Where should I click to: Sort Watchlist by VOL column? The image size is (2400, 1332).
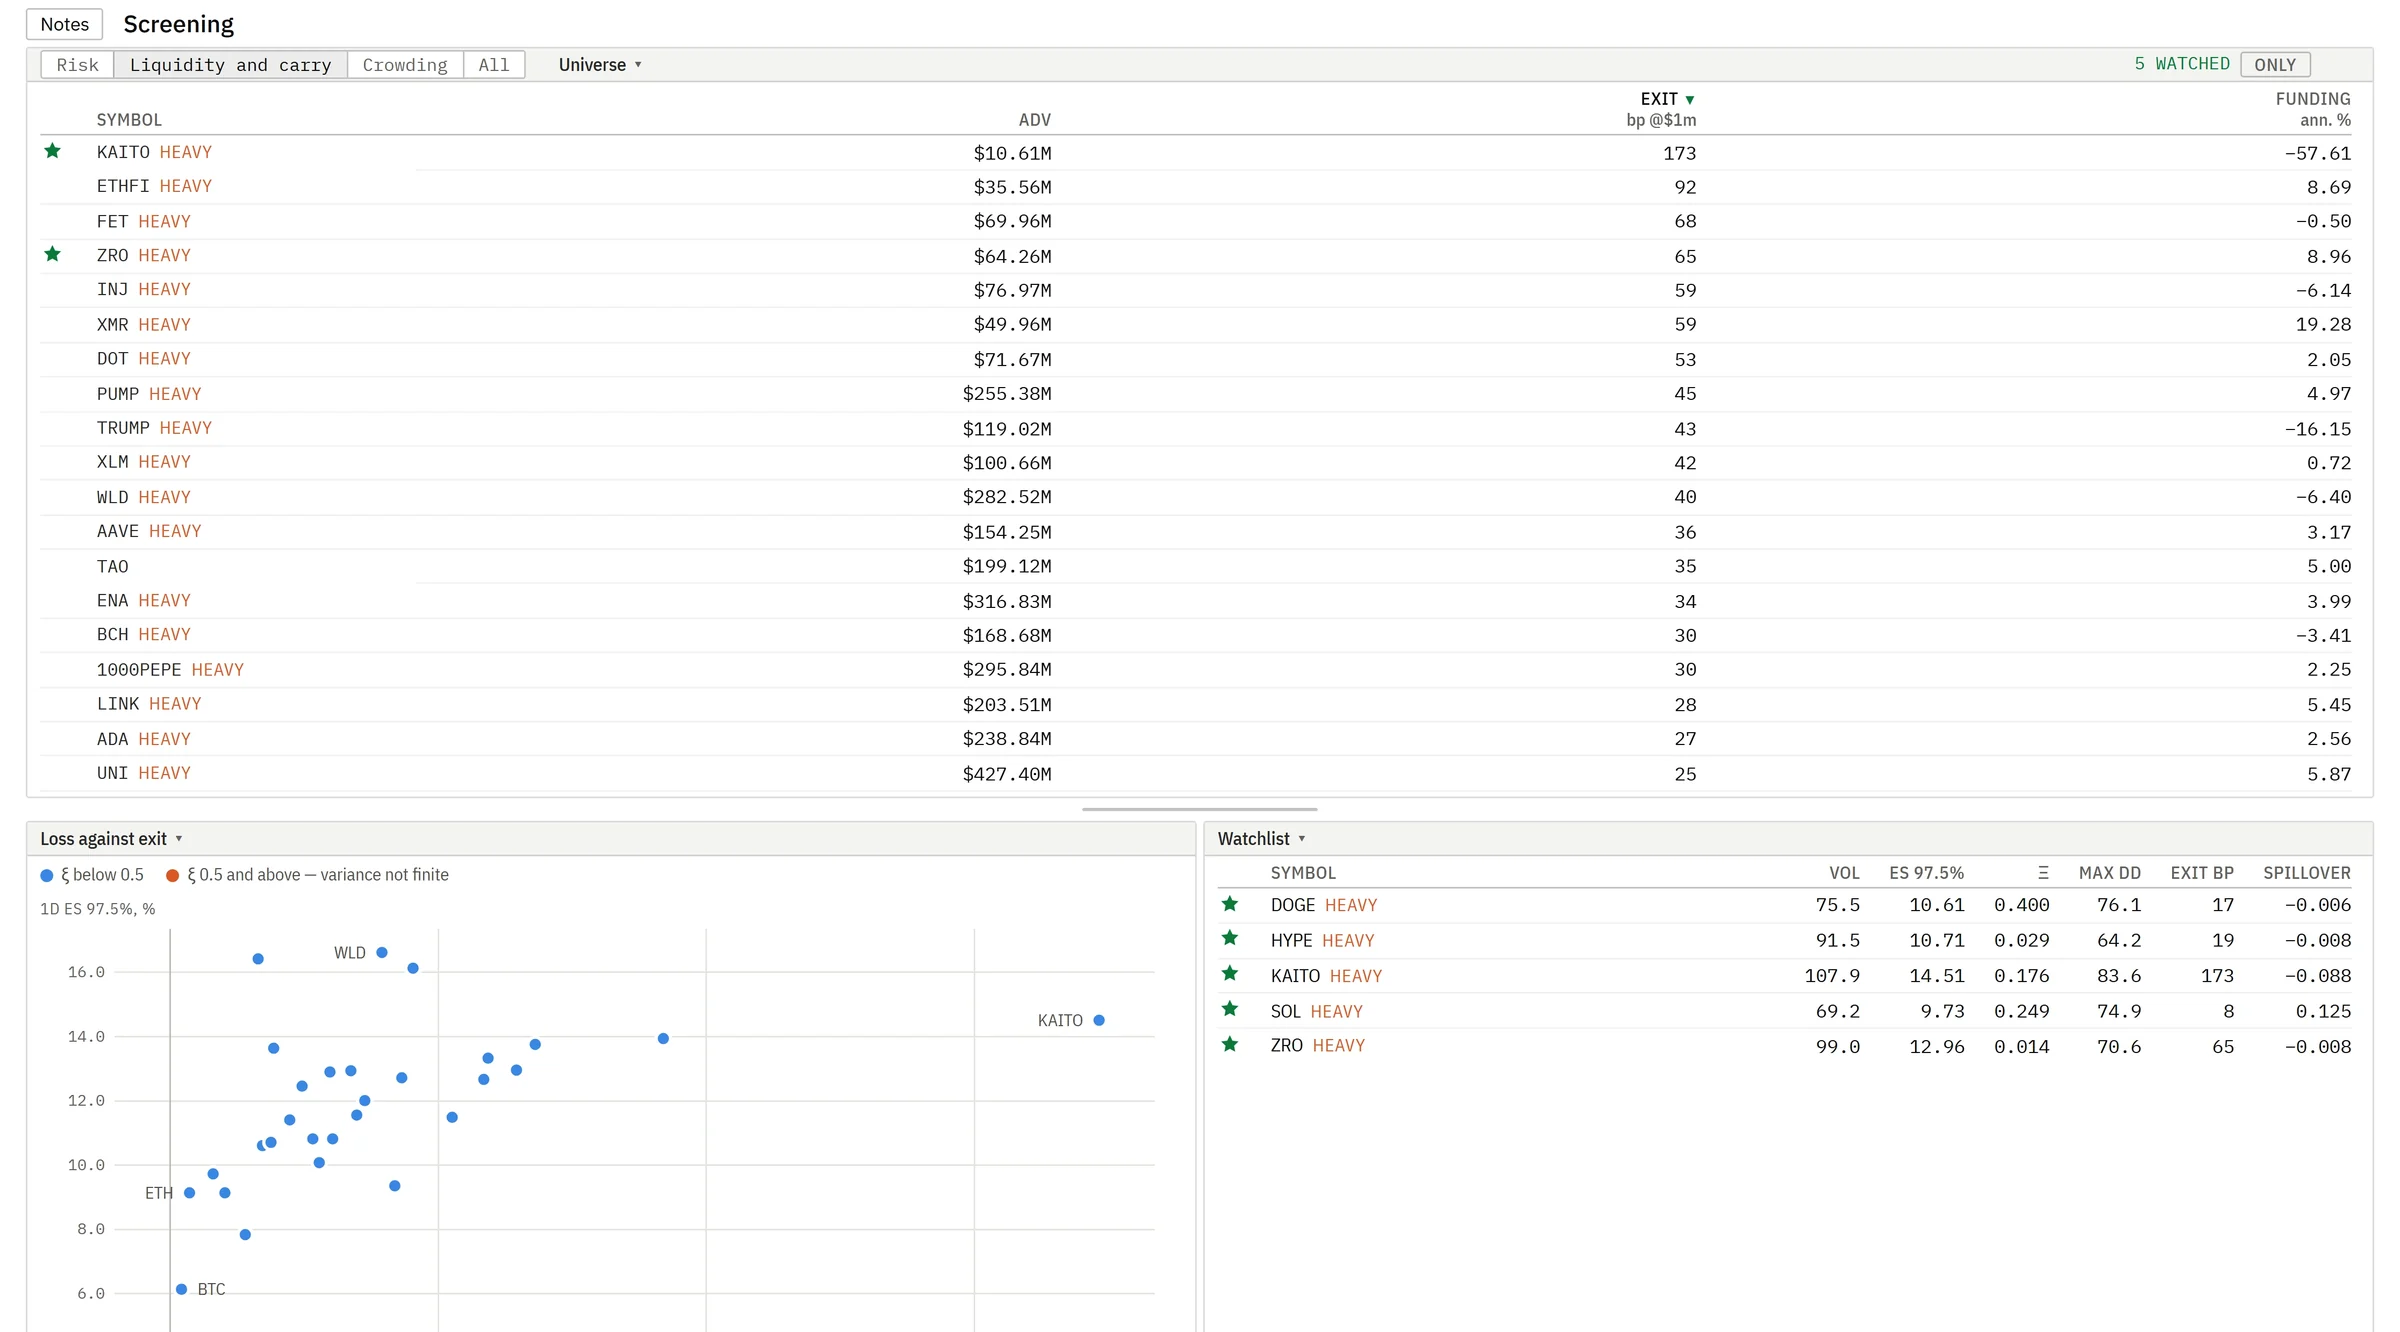[1844, 873]
